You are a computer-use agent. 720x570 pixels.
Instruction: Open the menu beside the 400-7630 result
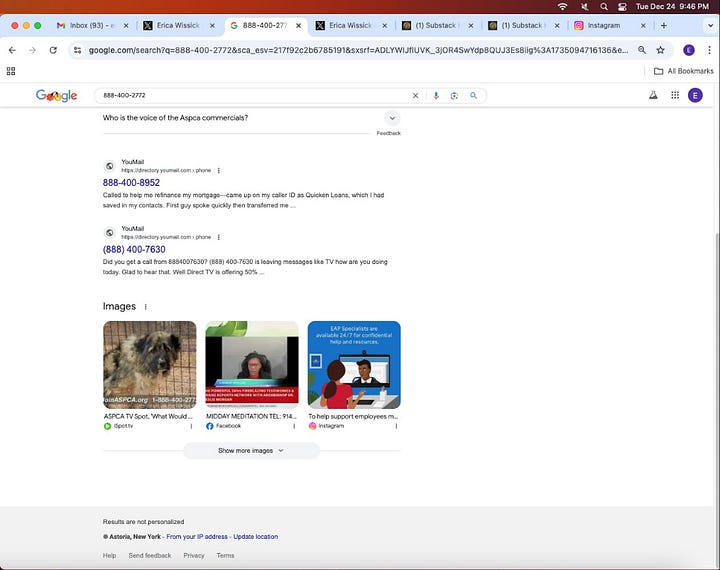(x=219, y=237)
